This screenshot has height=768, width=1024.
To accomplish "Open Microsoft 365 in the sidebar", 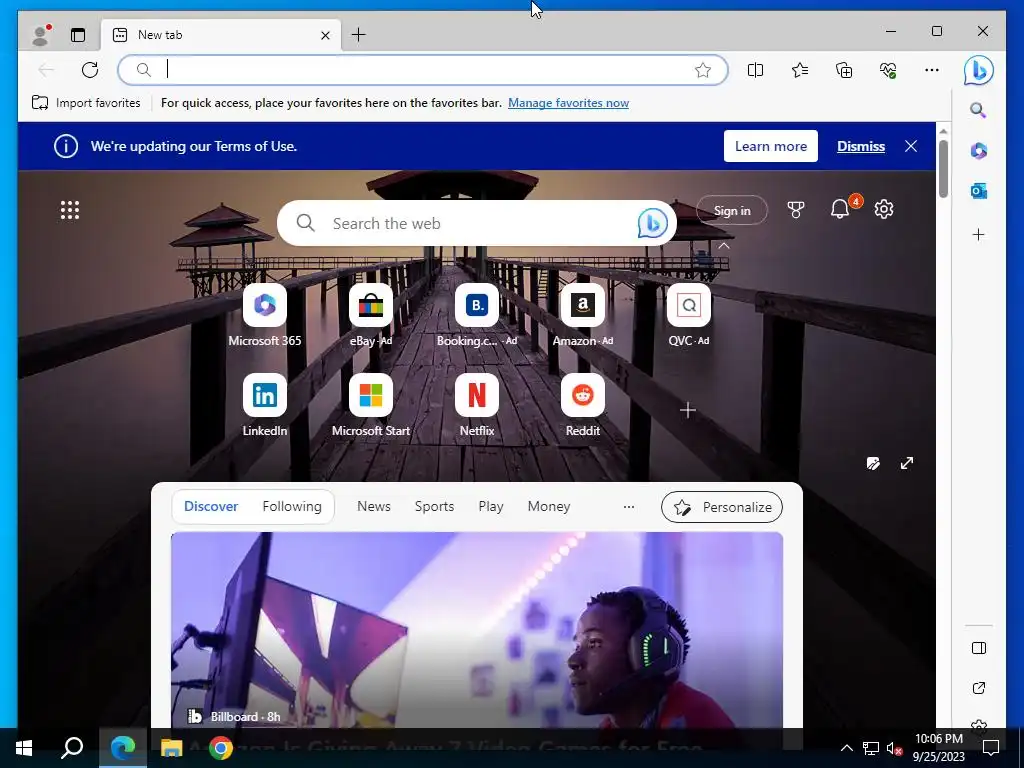I will coord(978,151).
